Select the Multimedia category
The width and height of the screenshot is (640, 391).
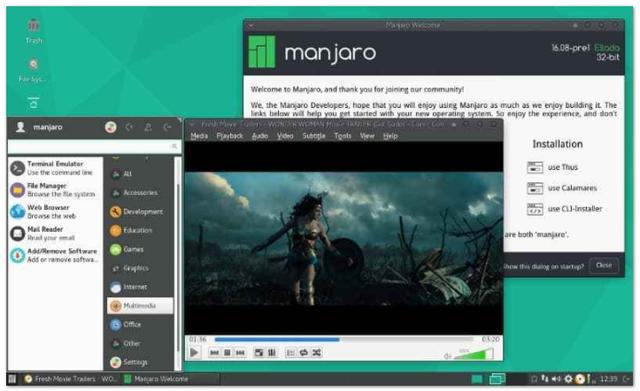pyautogui.click(x=140, y=306)
